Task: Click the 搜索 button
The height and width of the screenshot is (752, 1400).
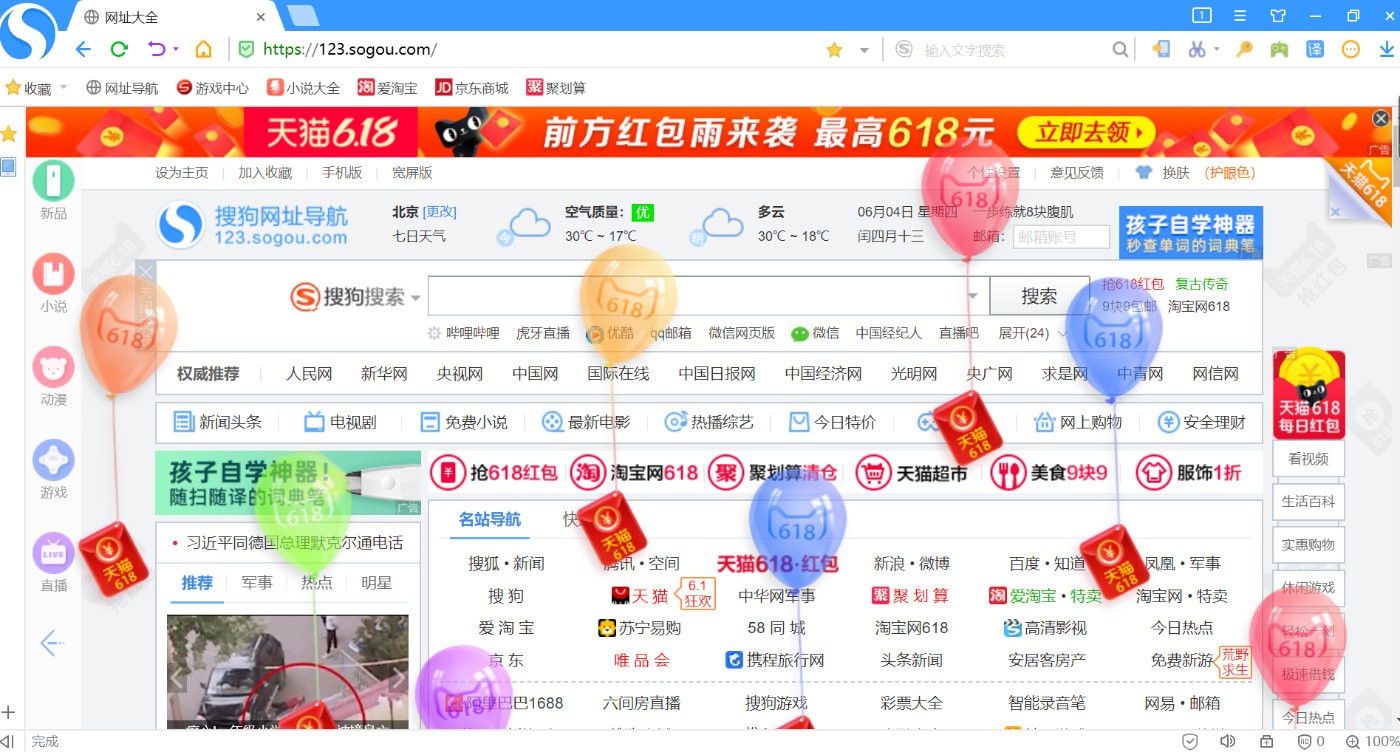Action: [x=1039, y=296]
